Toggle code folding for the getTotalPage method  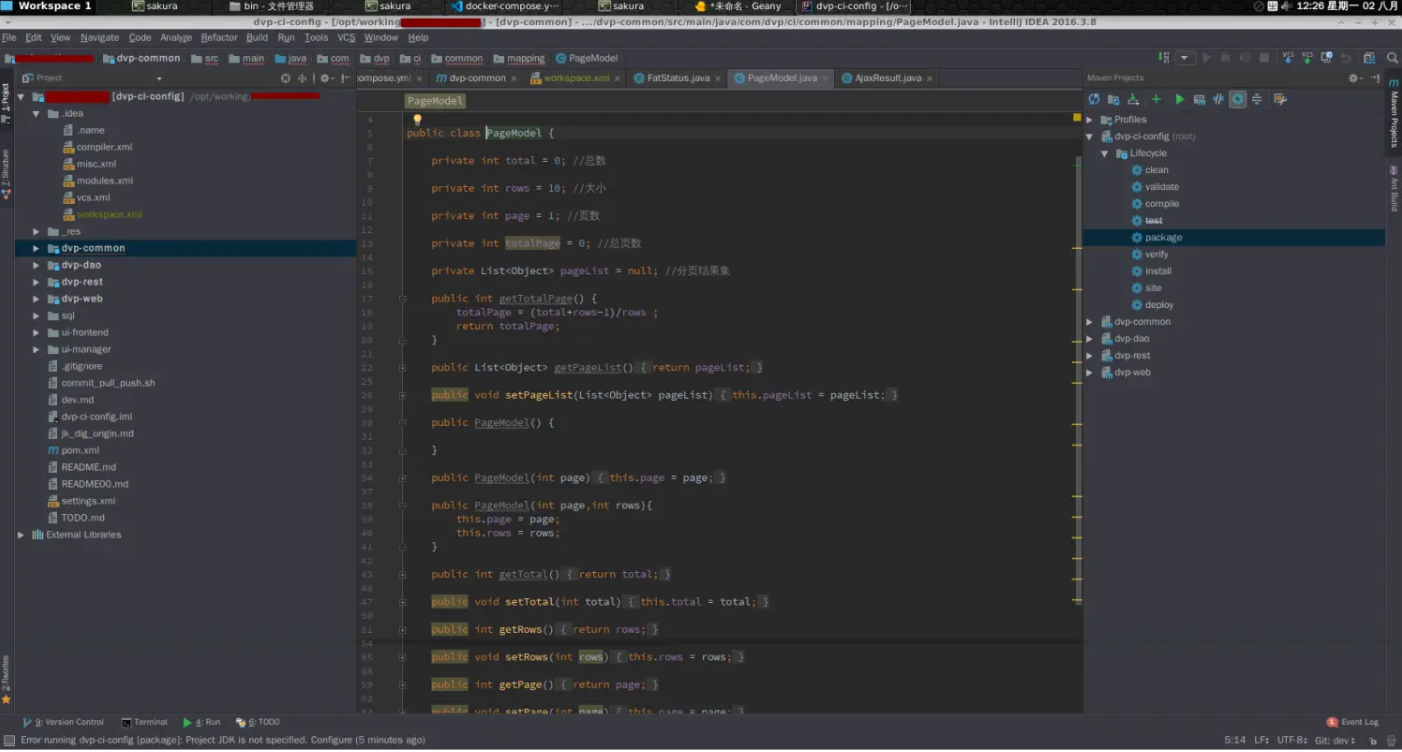coord(402,298)
